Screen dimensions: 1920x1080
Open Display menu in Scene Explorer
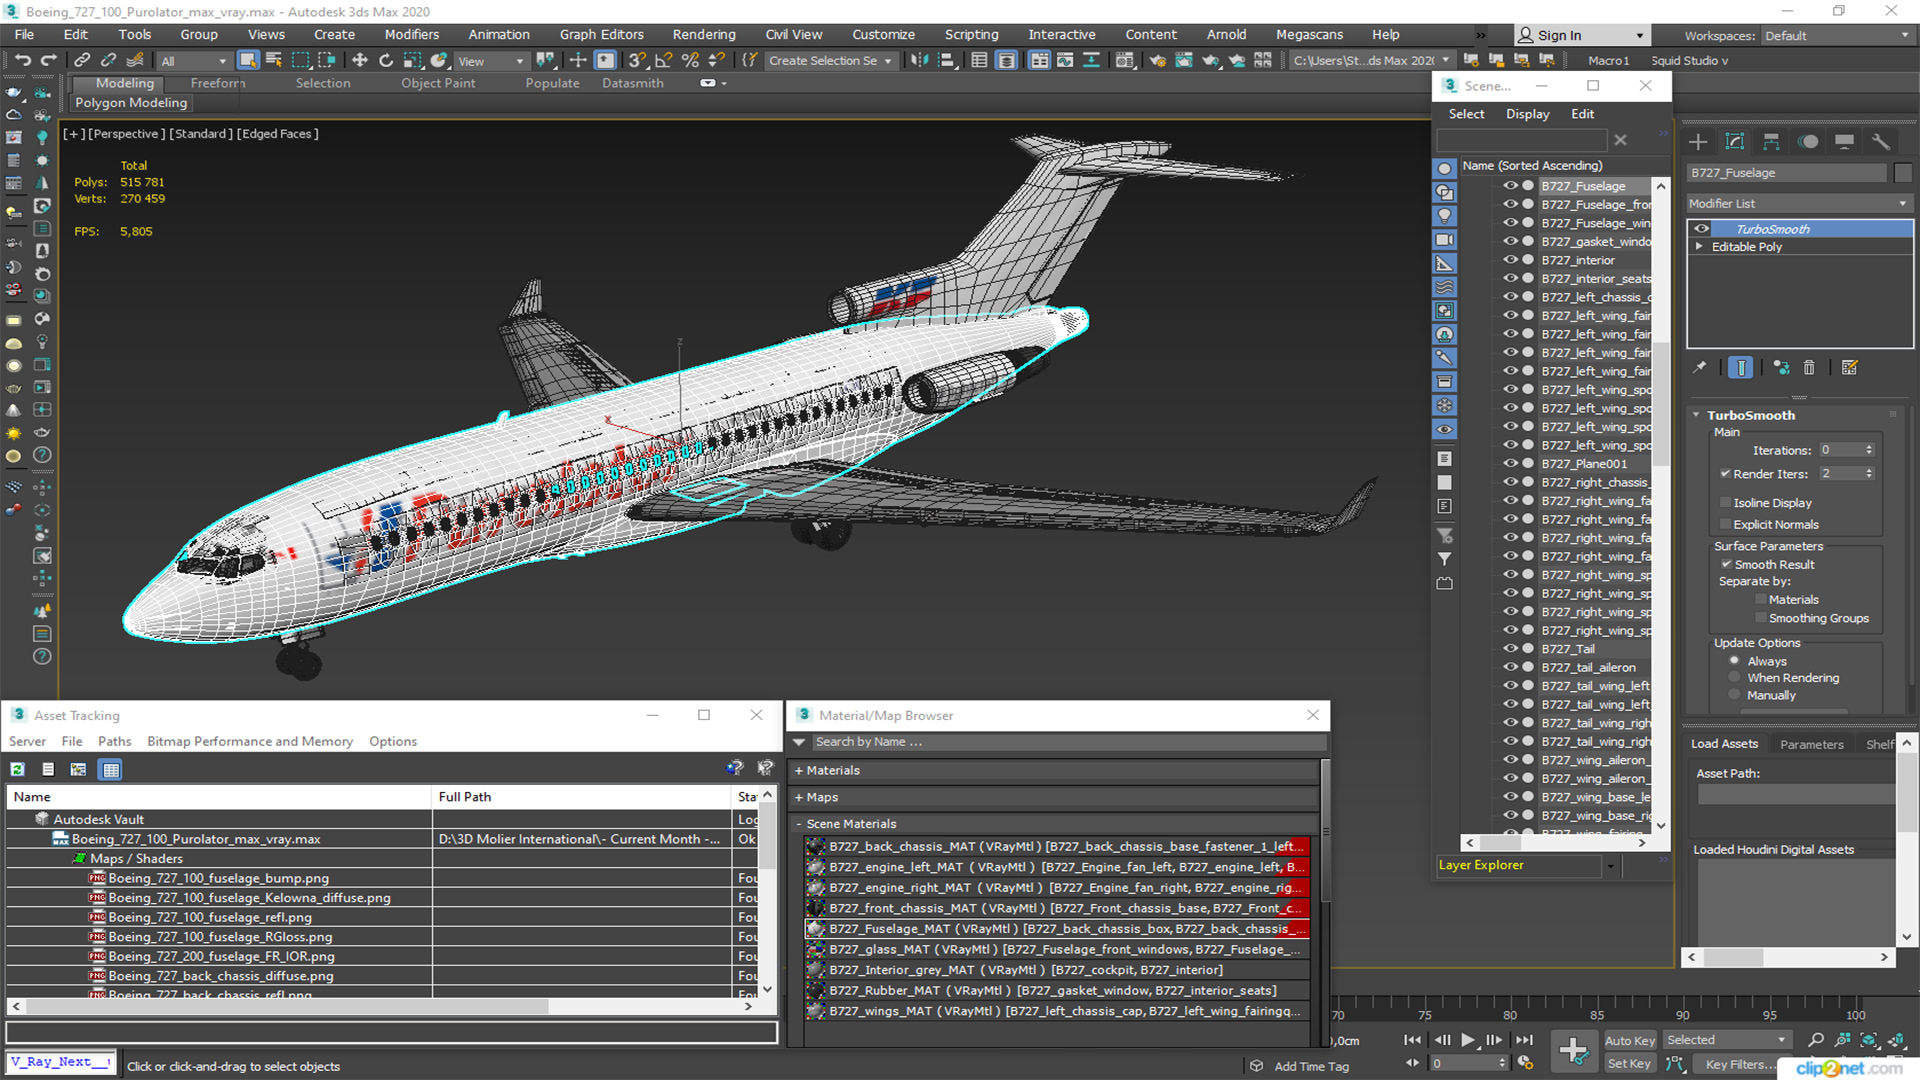point(1527,114)
